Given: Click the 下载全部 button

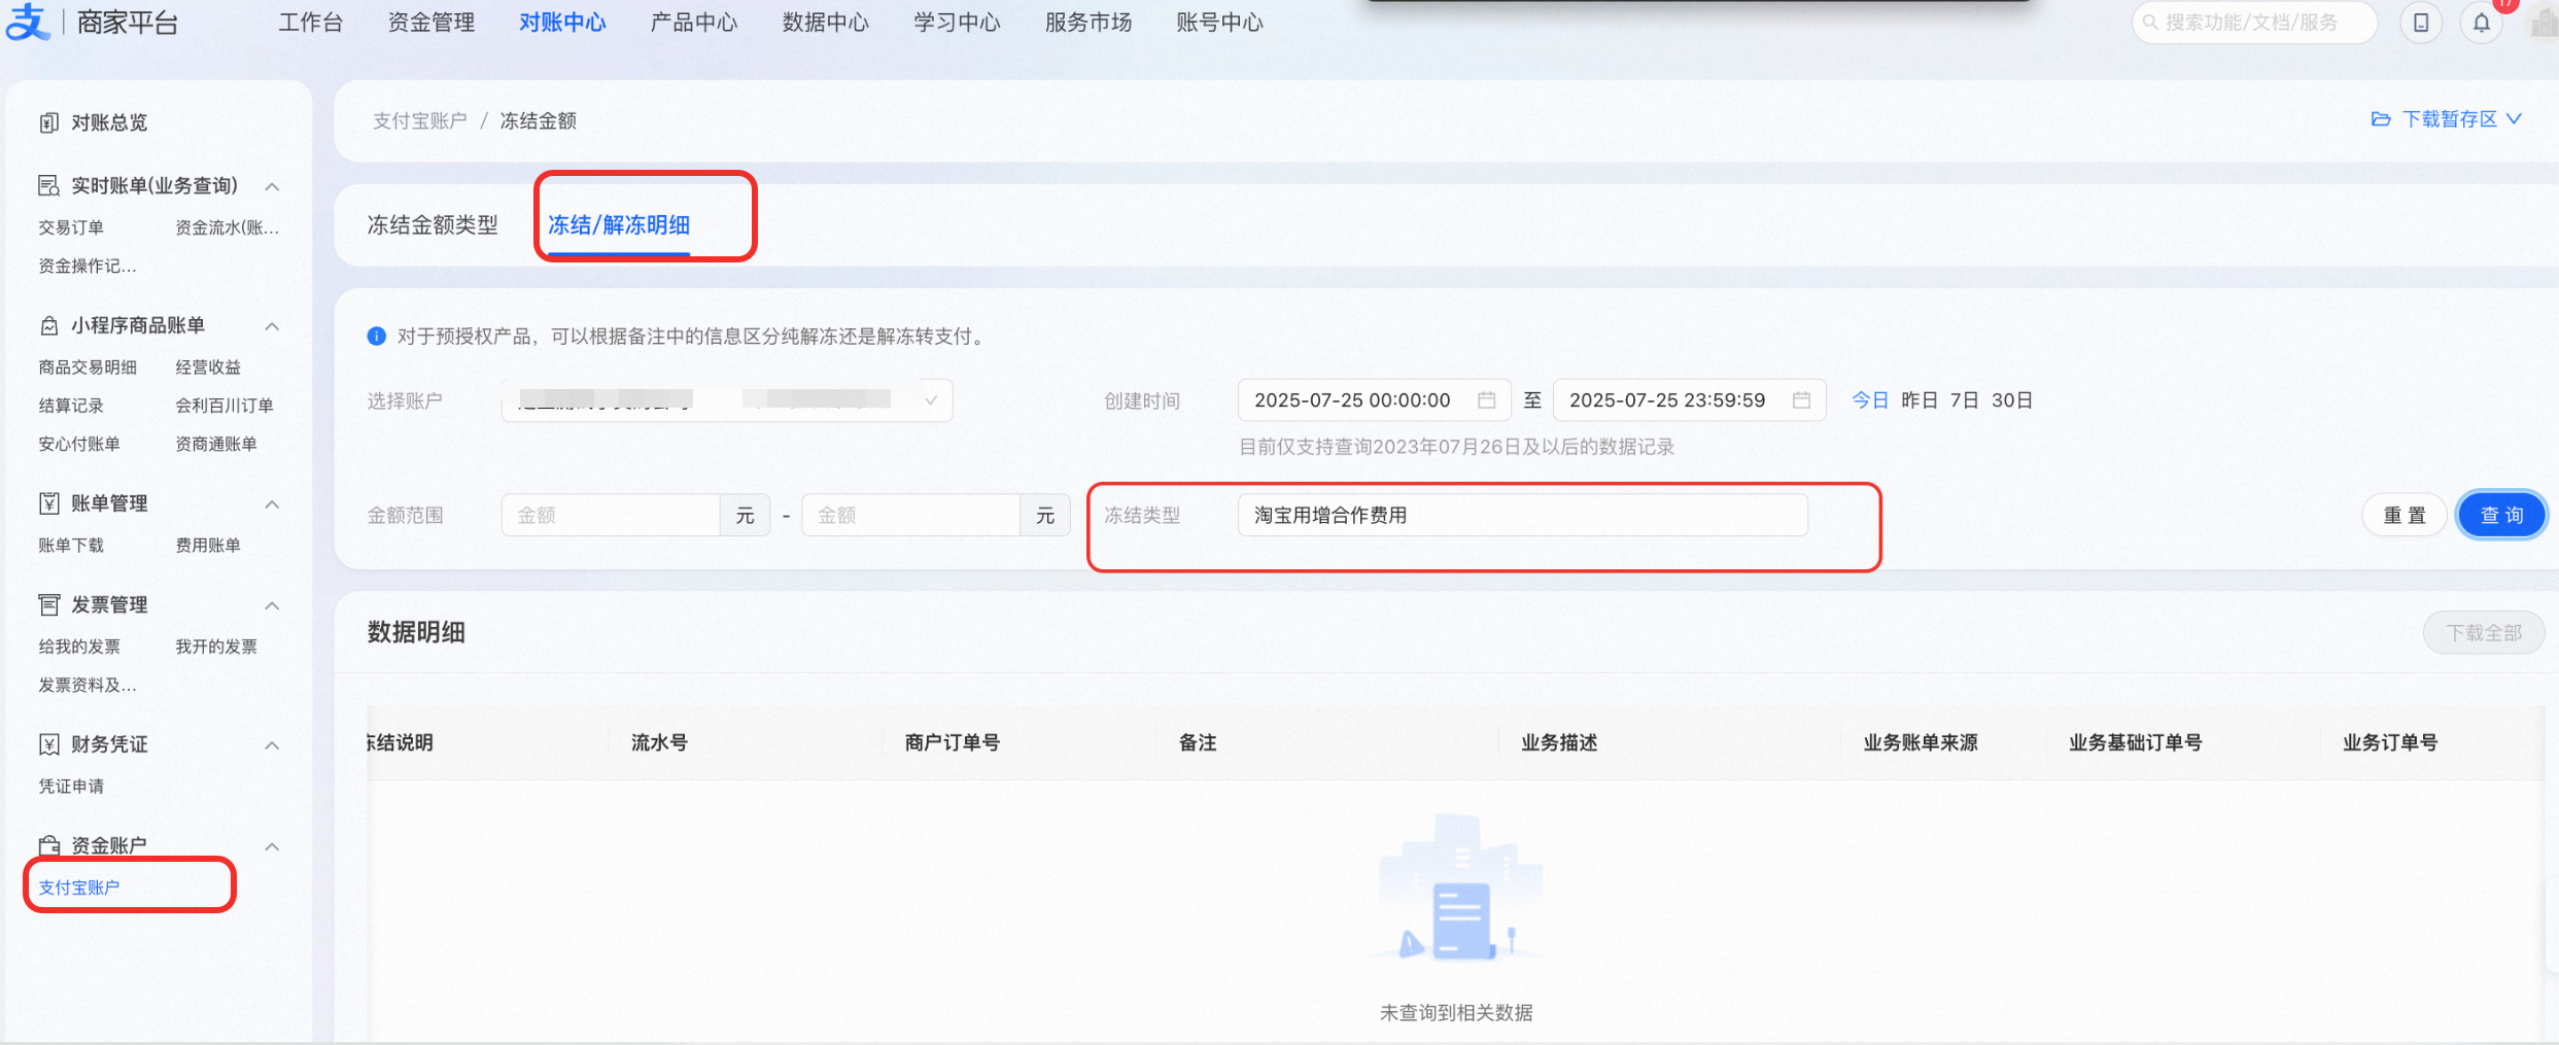Looking at the screenshot, I should (x=2483, y=633).
